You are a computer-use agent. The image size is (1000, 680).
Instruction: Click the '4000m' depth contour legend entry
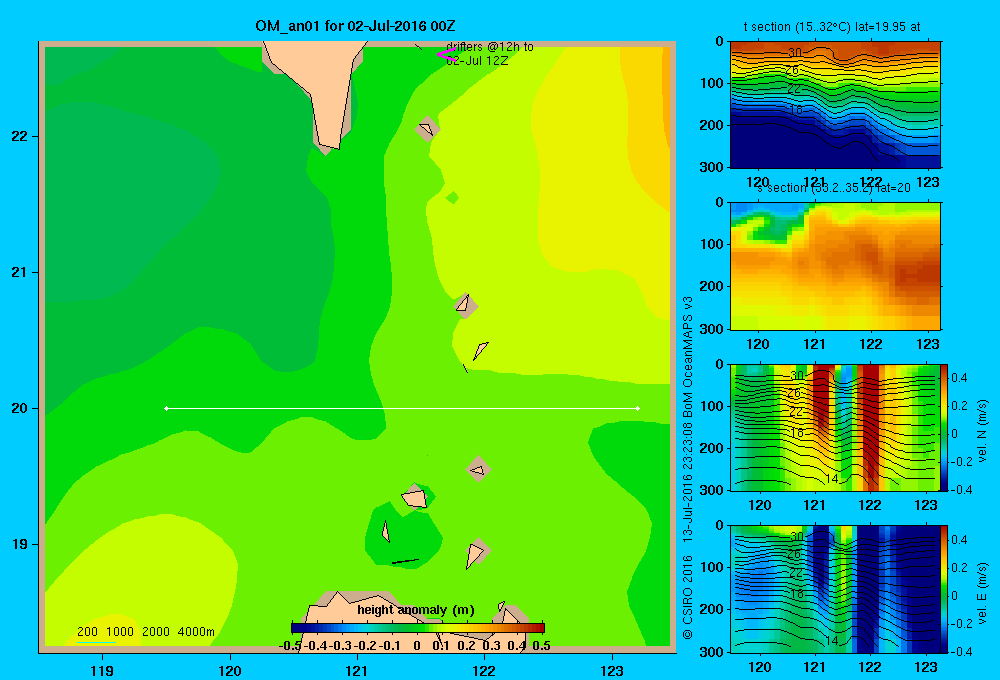click(x=196, y=632)
